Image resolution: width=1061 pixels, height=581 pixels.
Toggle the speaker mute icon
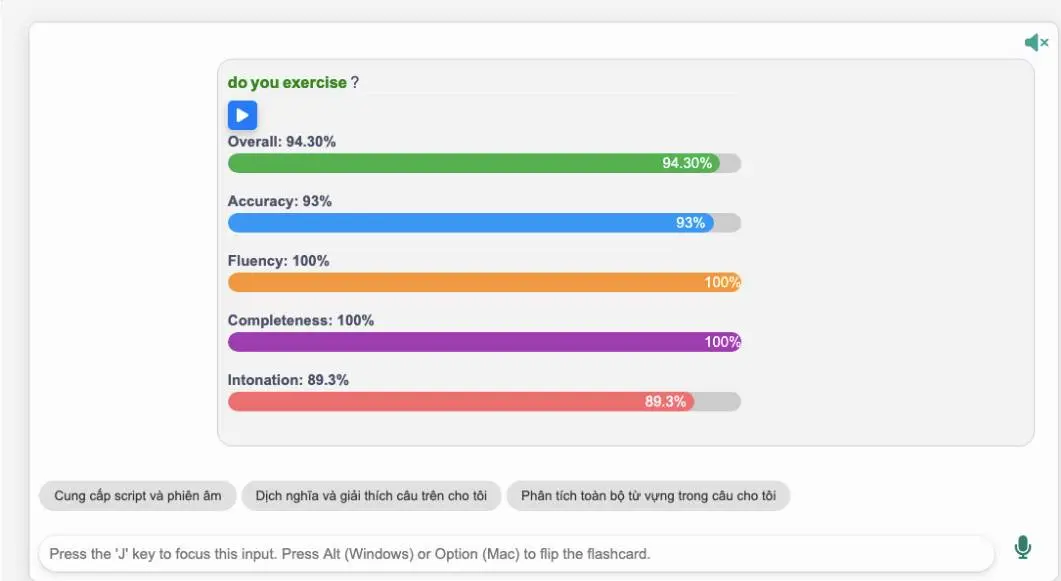(x=1035, y=42)
